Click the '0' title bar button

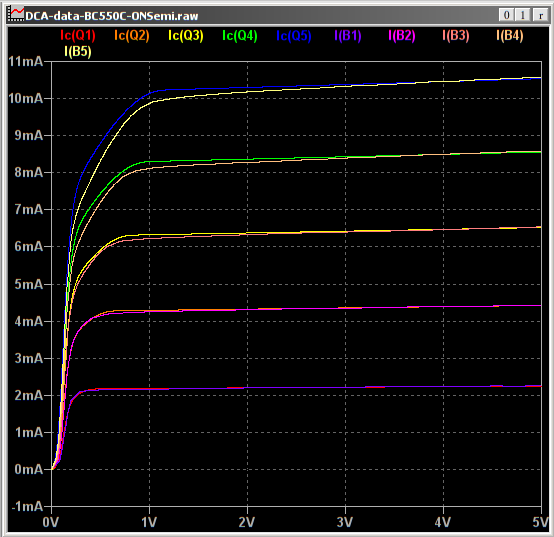[x=506, y=15]
